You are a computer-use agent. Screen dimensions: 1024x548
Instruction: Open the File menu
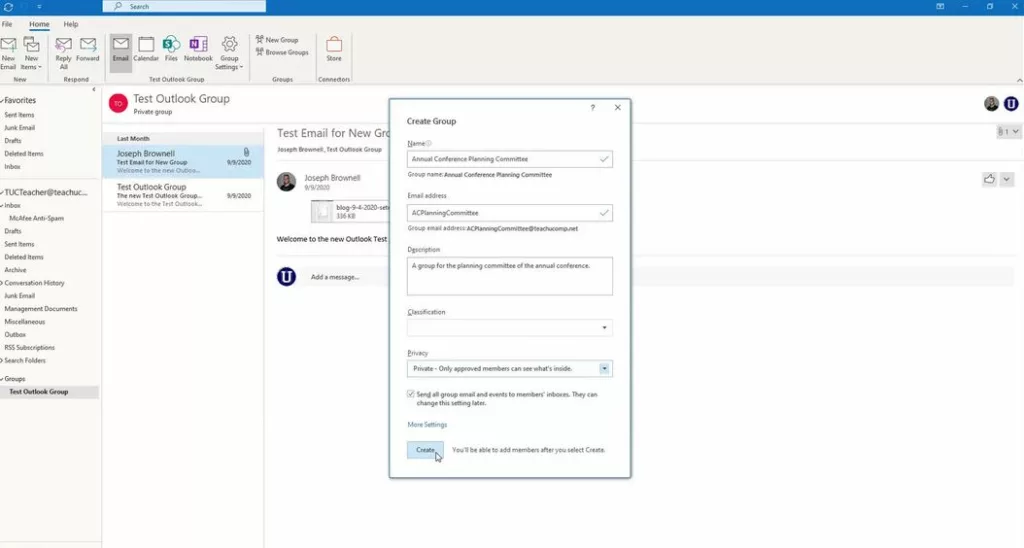(x=7, y=24)
